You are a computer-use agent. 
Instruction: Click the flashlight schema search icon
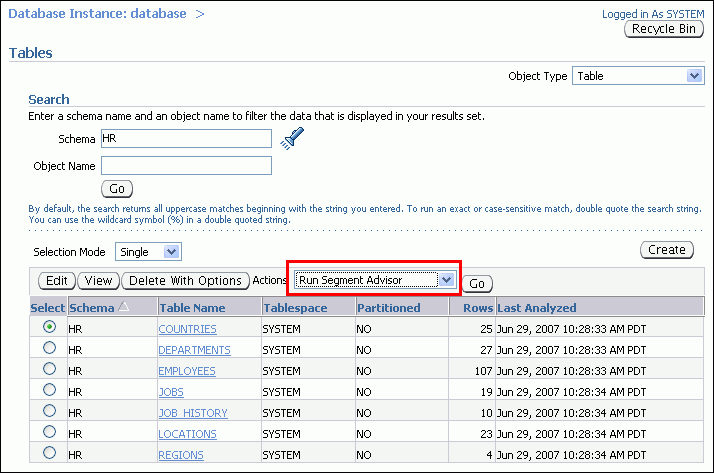[x=291, y=140]
